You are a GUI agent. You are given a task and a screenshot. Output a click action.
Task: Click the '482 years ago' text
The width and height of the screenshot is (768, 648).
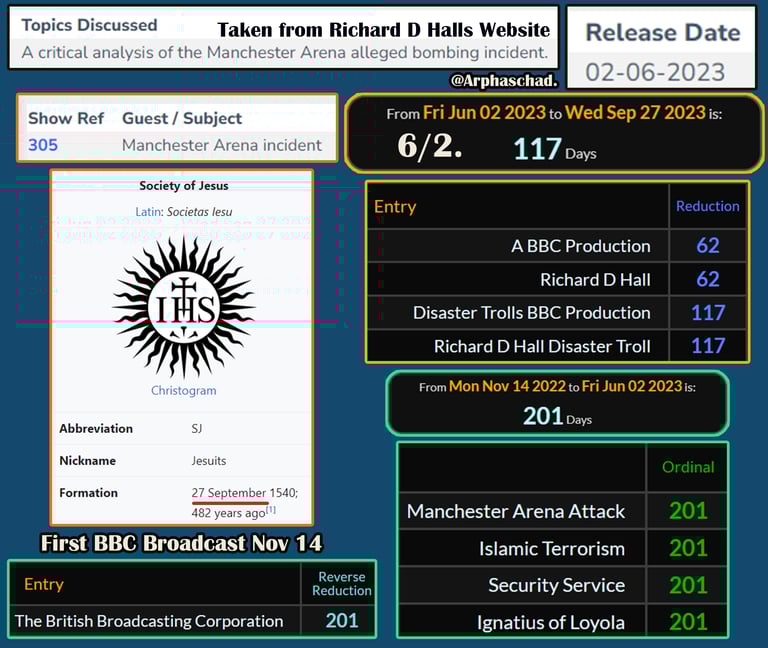click(x=228, y=513)
